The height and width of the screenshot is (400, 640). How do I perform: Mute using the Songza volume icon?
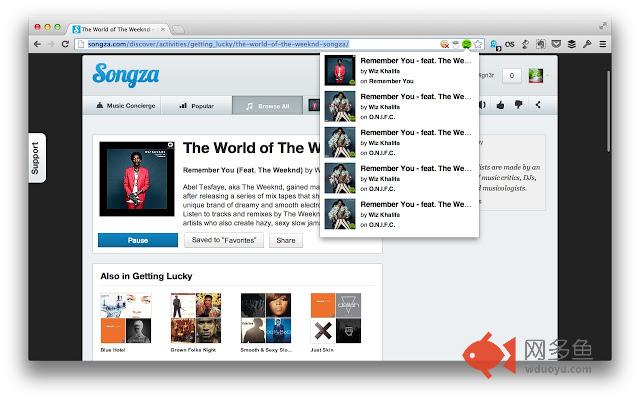(482, 105)
